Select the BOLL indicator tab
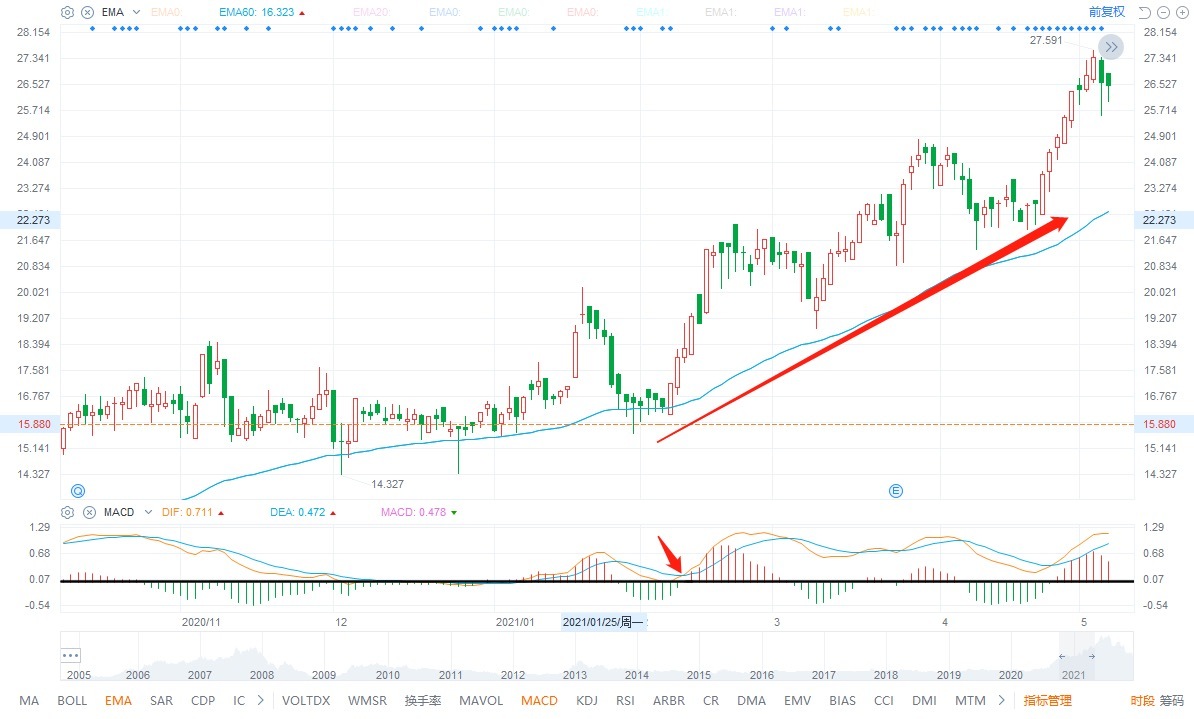This screenshot has height=719, width=1194. (x=72, y=701)
